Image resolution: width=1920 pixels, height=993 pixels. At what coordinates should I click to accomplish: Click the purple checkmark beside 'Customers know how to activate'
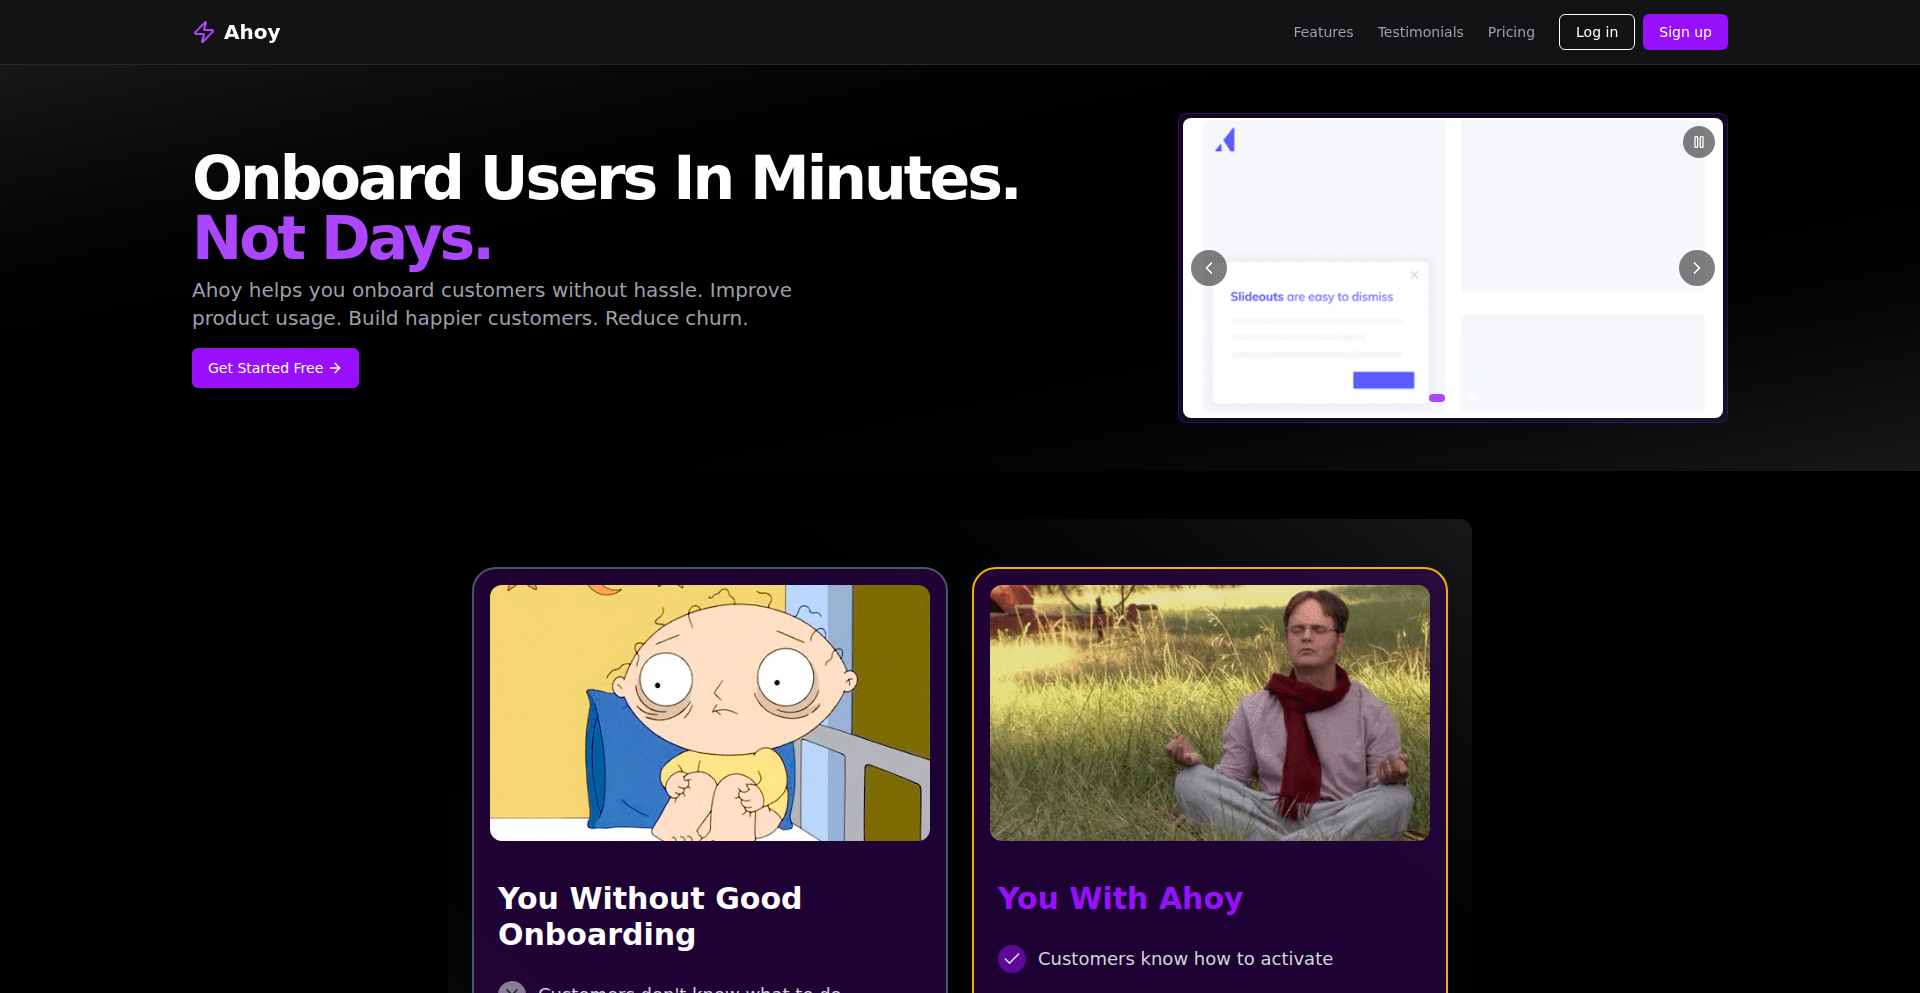coord(1012,959)
